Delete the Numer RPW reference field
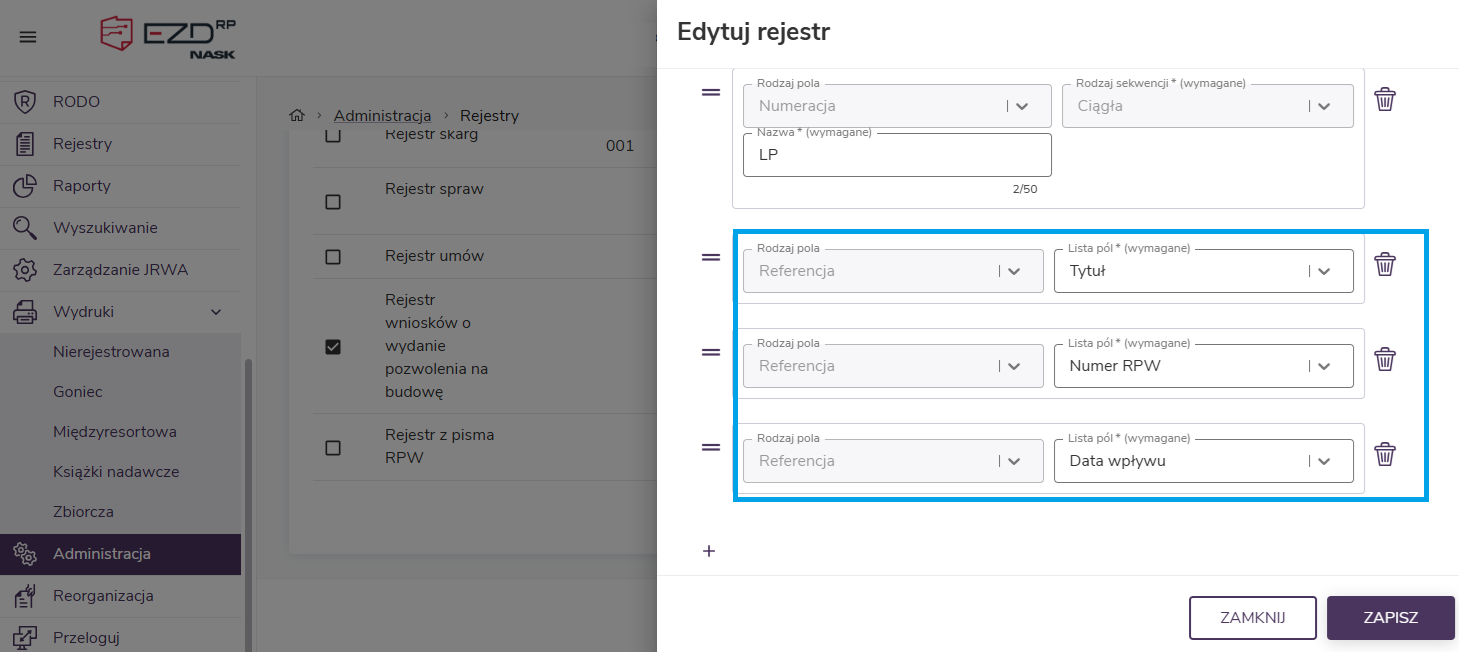The width and height of the screenshot is (1459, 652). coord(1385,359)
